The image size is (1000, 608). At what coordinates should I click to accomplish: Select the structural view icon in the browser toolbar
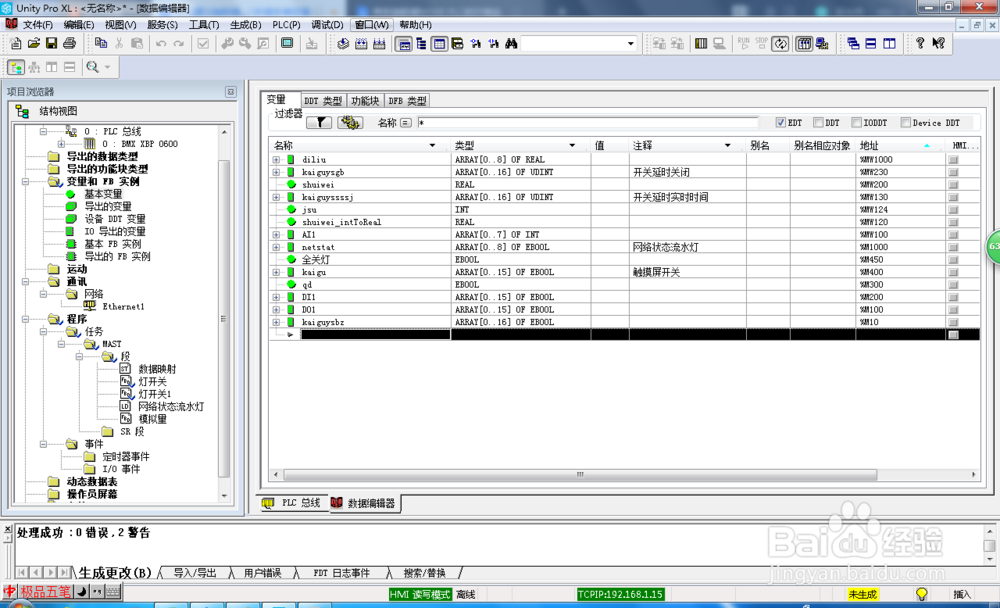click(16, 67)
